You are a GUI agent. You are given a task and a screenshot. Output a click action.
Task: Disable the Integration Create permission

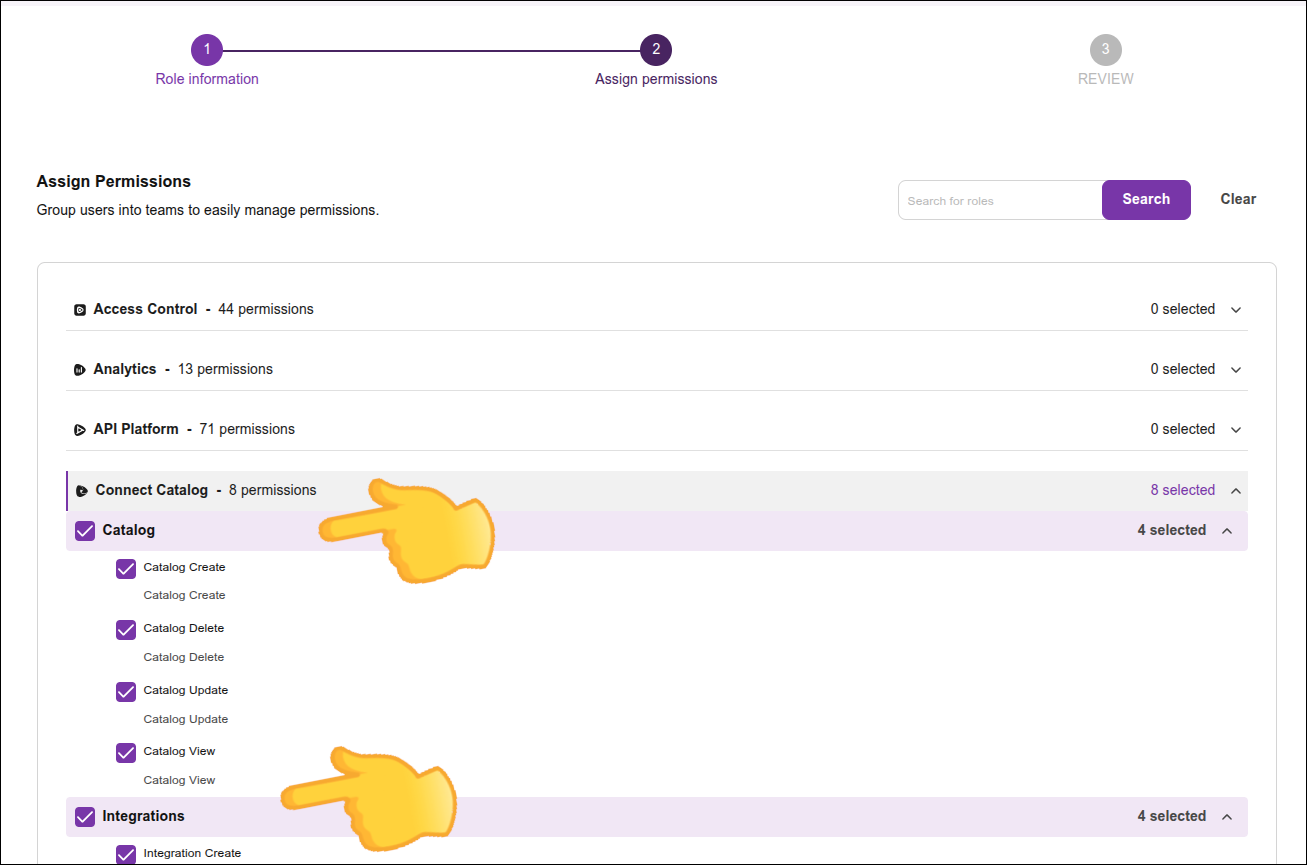125,853
